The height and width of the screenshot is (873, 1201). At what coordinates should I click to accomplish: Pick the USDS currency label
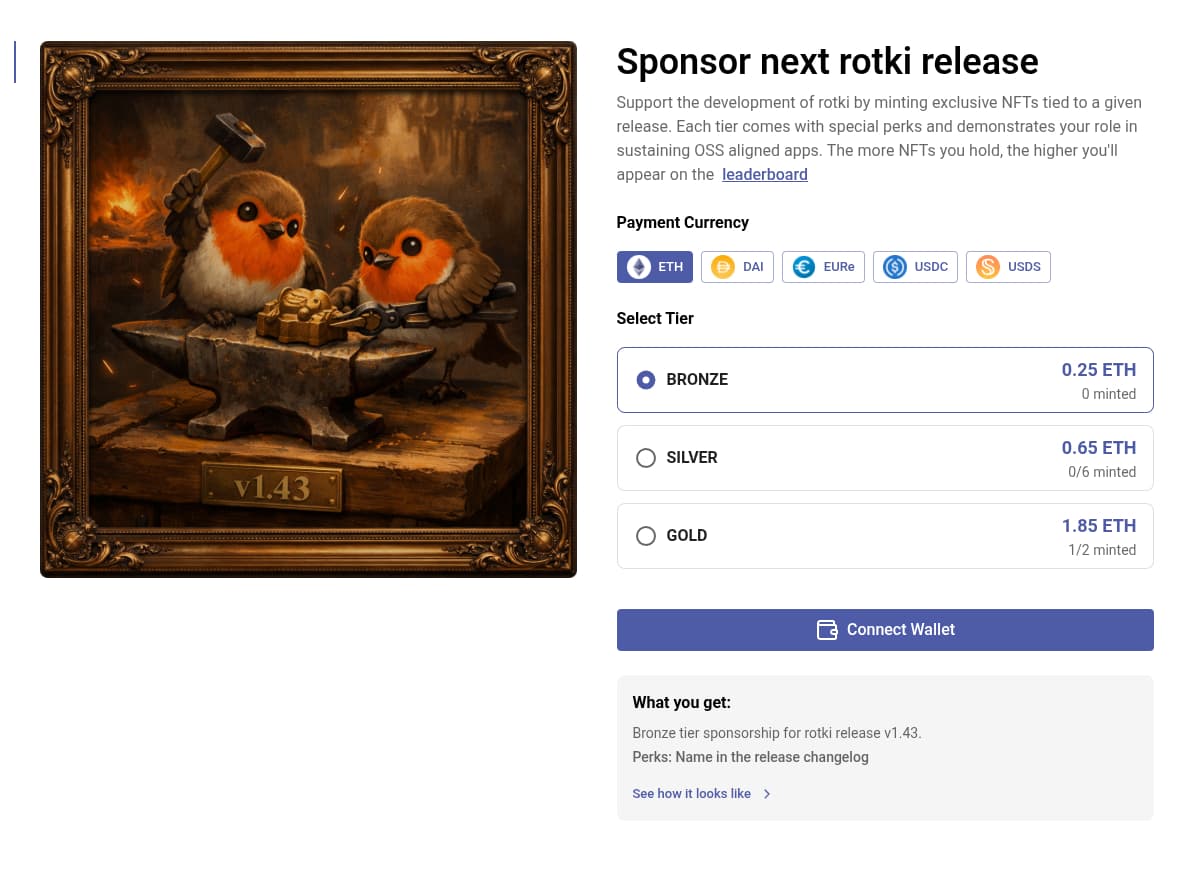[1024, 267]
